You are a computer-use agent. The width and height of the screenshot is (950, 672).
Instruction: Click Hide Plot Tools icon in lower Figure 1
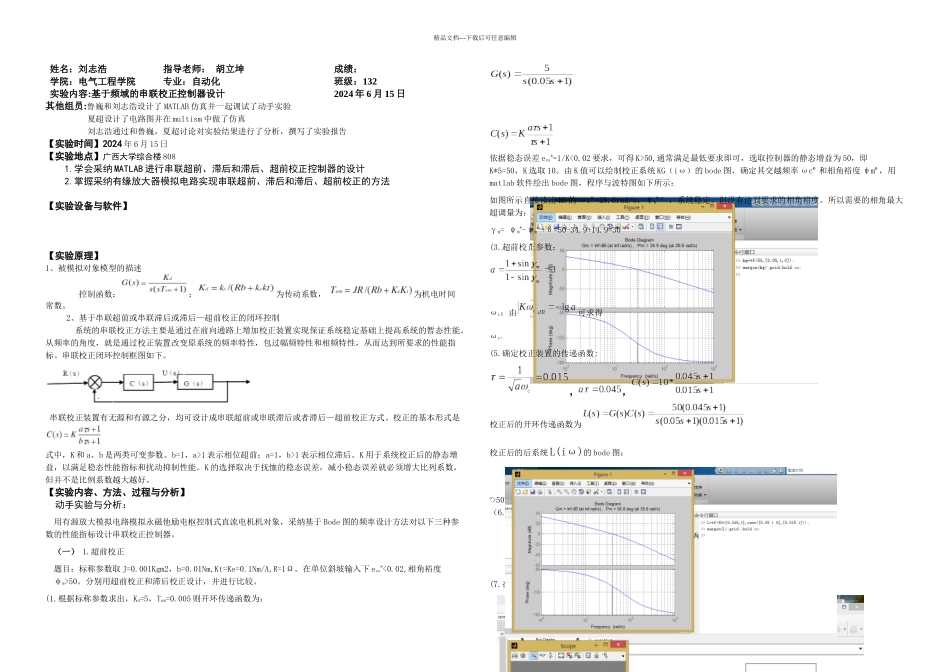[636, 492]
